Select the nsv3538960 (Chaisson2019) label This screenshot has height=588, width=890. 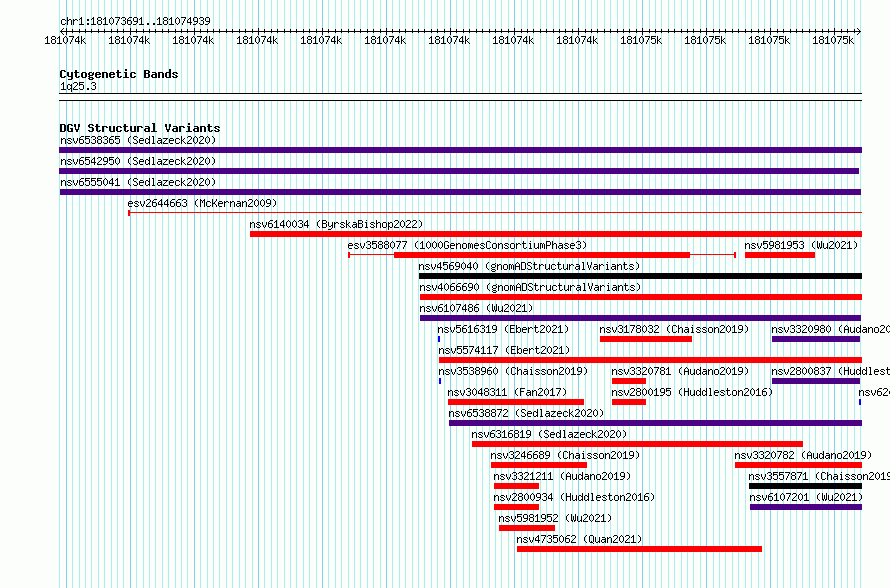tap(513, 371)
